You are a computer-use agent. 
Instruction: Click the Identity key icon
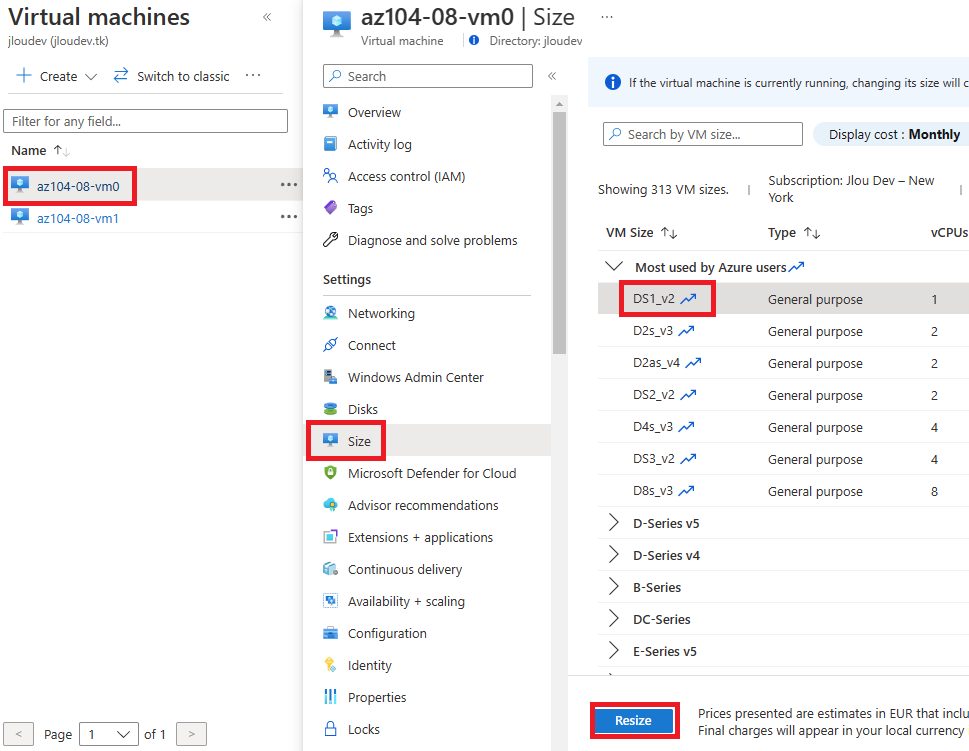(x=331, y=665)
